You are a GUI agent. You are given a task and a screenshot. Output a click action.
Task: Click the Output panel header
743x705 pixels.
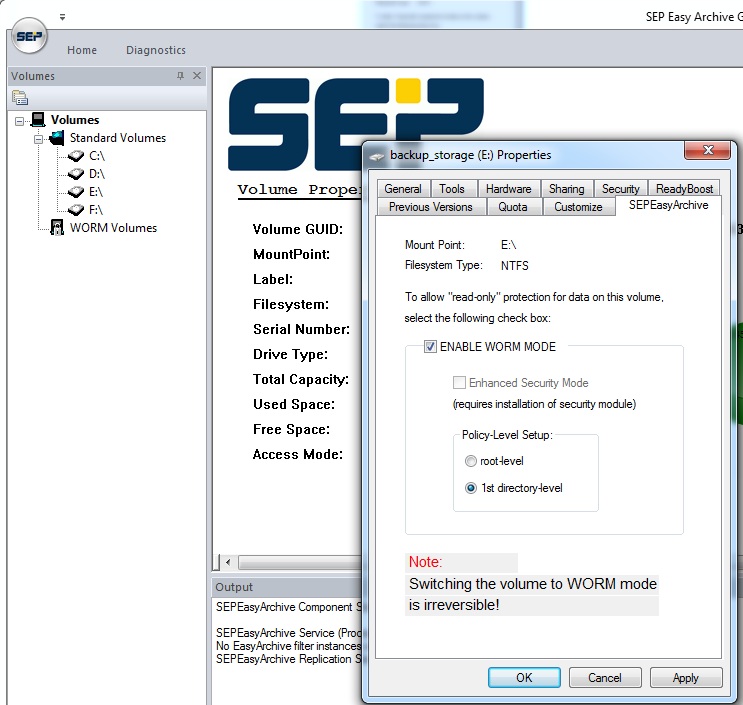click(x=287, y=587)
